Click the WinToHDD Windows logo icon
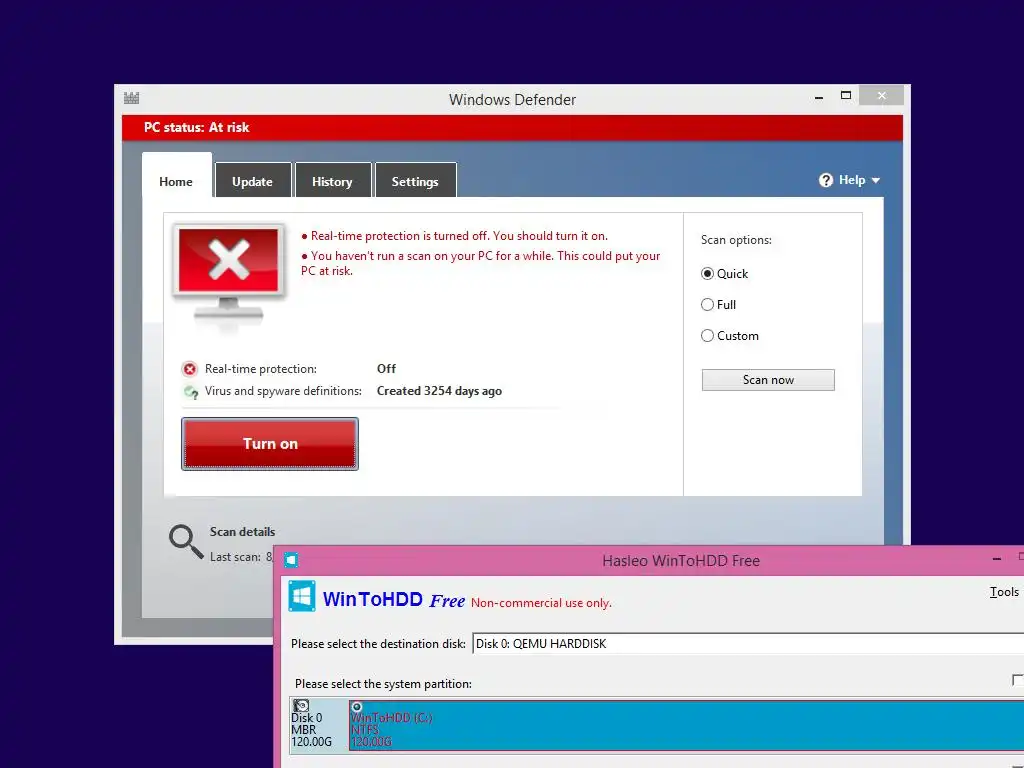 pyautogui.click(x=302, y=596)
